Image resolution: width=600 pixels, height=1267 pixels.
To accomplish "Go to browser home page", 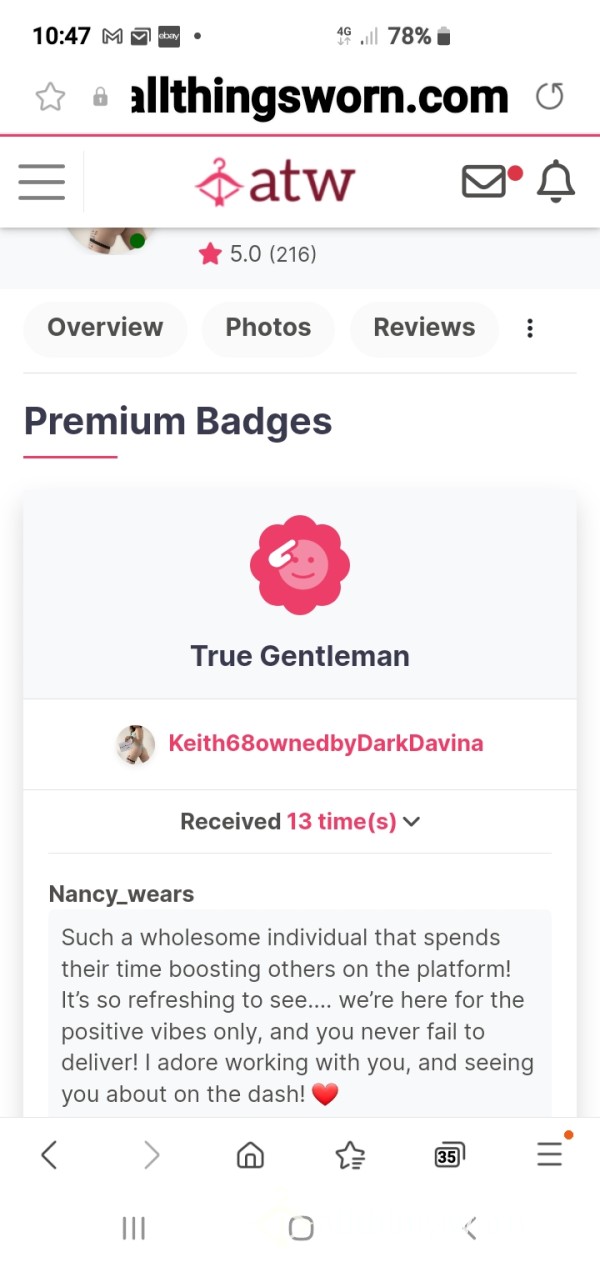I will pyautogui.click(x=250, y=1155).
